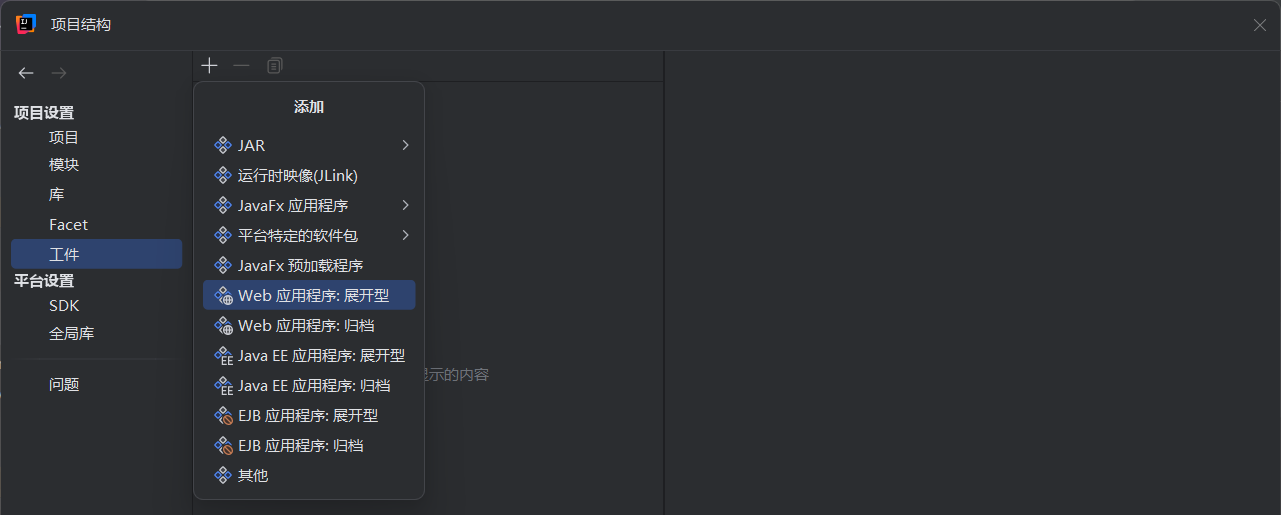Open the 模块 settings section
Viewport: 1281px width, 515px height.
64,165
